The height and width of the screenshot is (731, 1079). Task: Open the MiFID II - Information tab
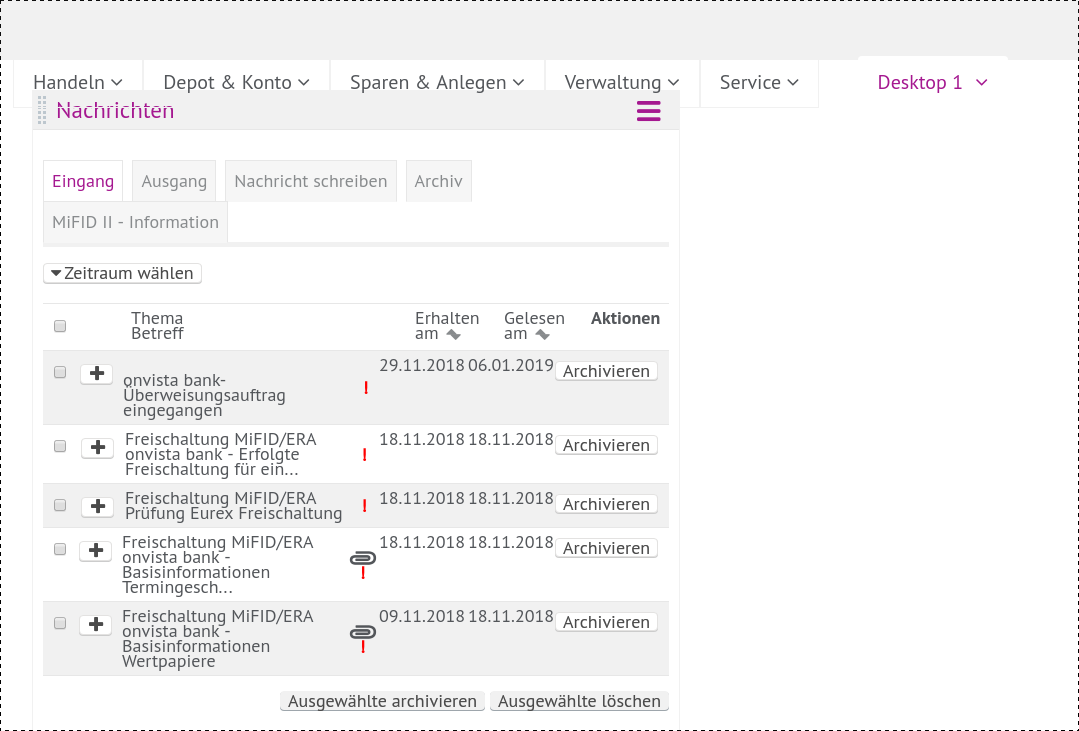(x=135, y=222)
